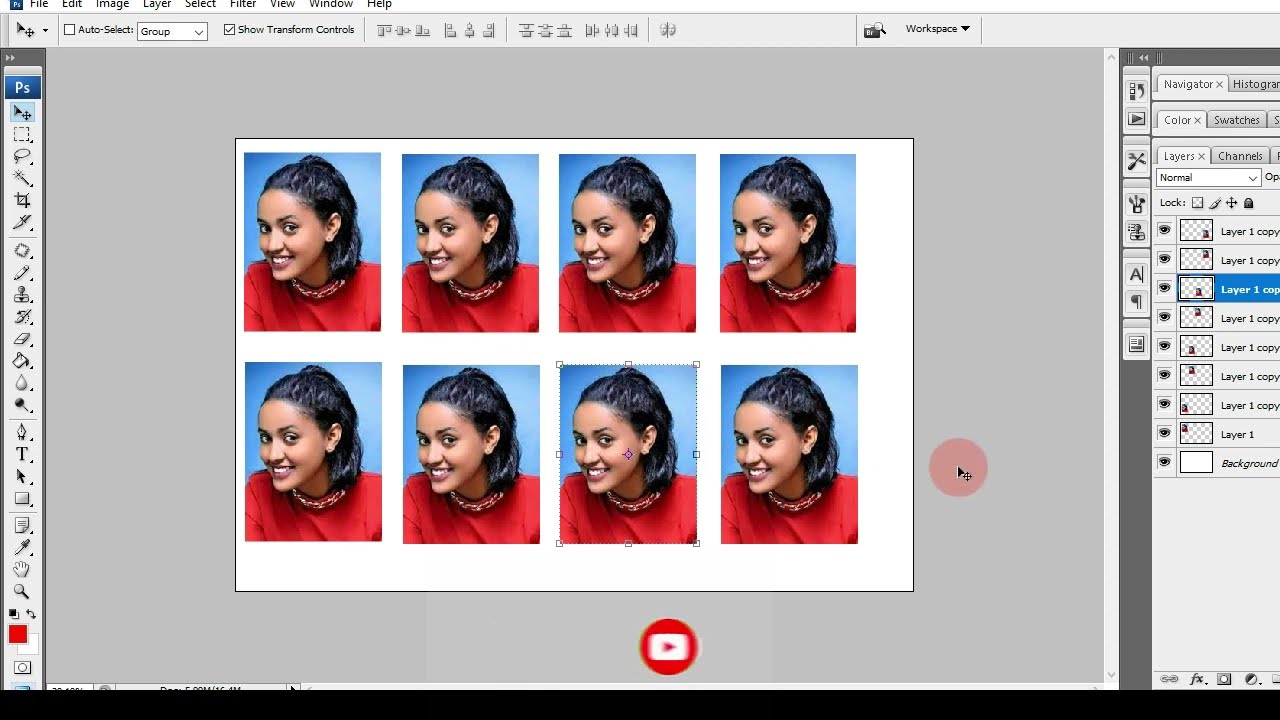
Task: Open the Paragraph panel from the dock
Action: coord(1137,302)
